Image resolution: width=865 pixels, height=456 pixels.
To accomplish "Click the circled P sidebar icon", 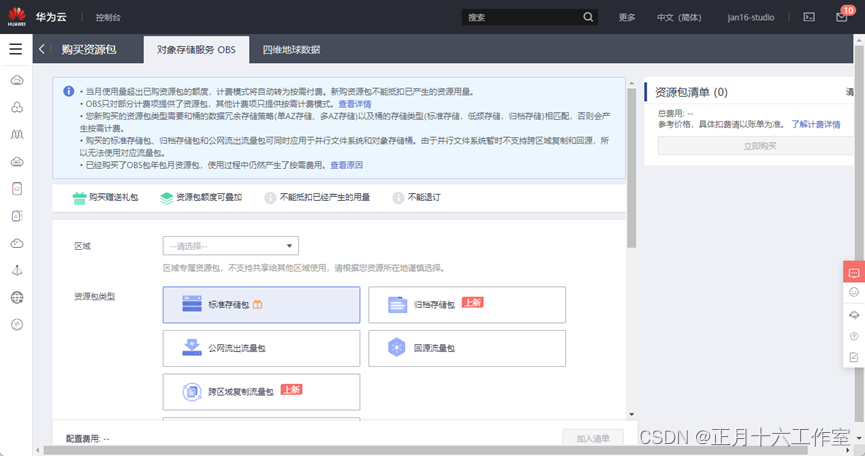I will coord(17,325).
